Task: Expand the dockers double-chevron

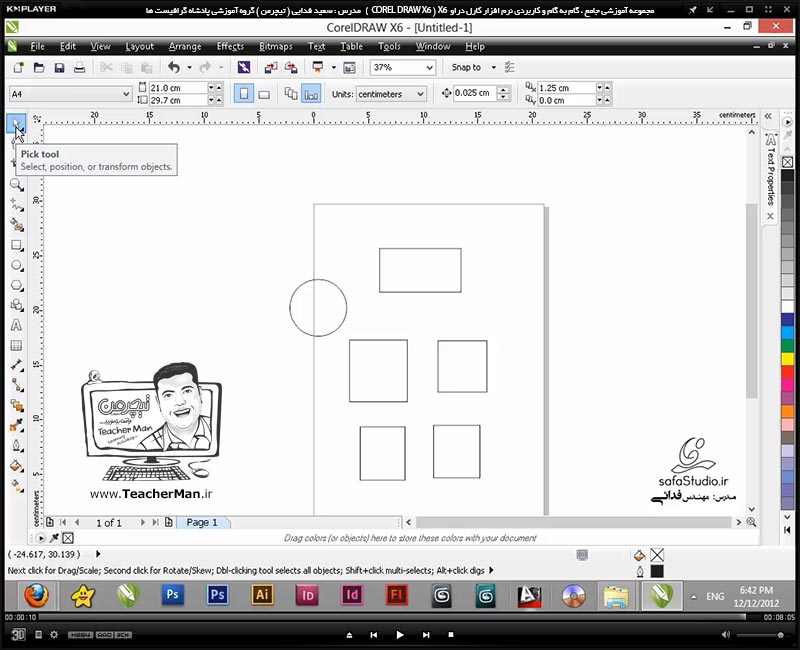Action: click(x=768, y=116)
